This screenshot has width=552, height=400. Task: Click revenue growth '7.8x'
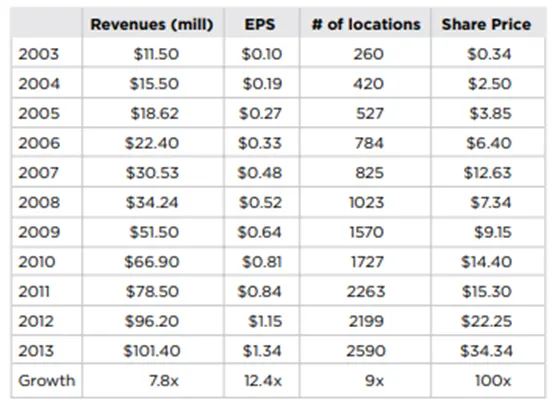pos(164,381)
